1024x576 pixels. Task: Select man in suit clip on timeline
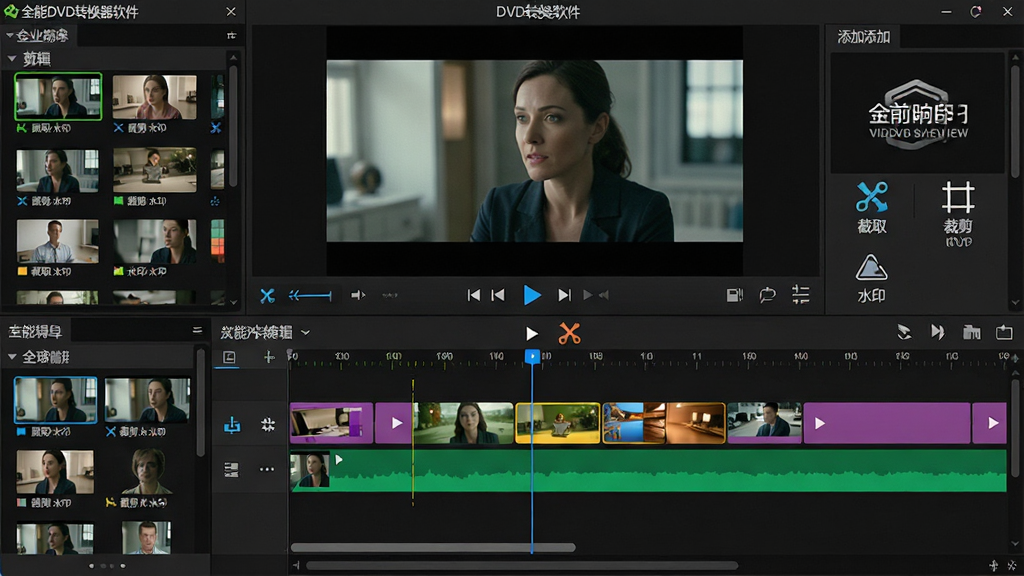[x=764, y=423]
